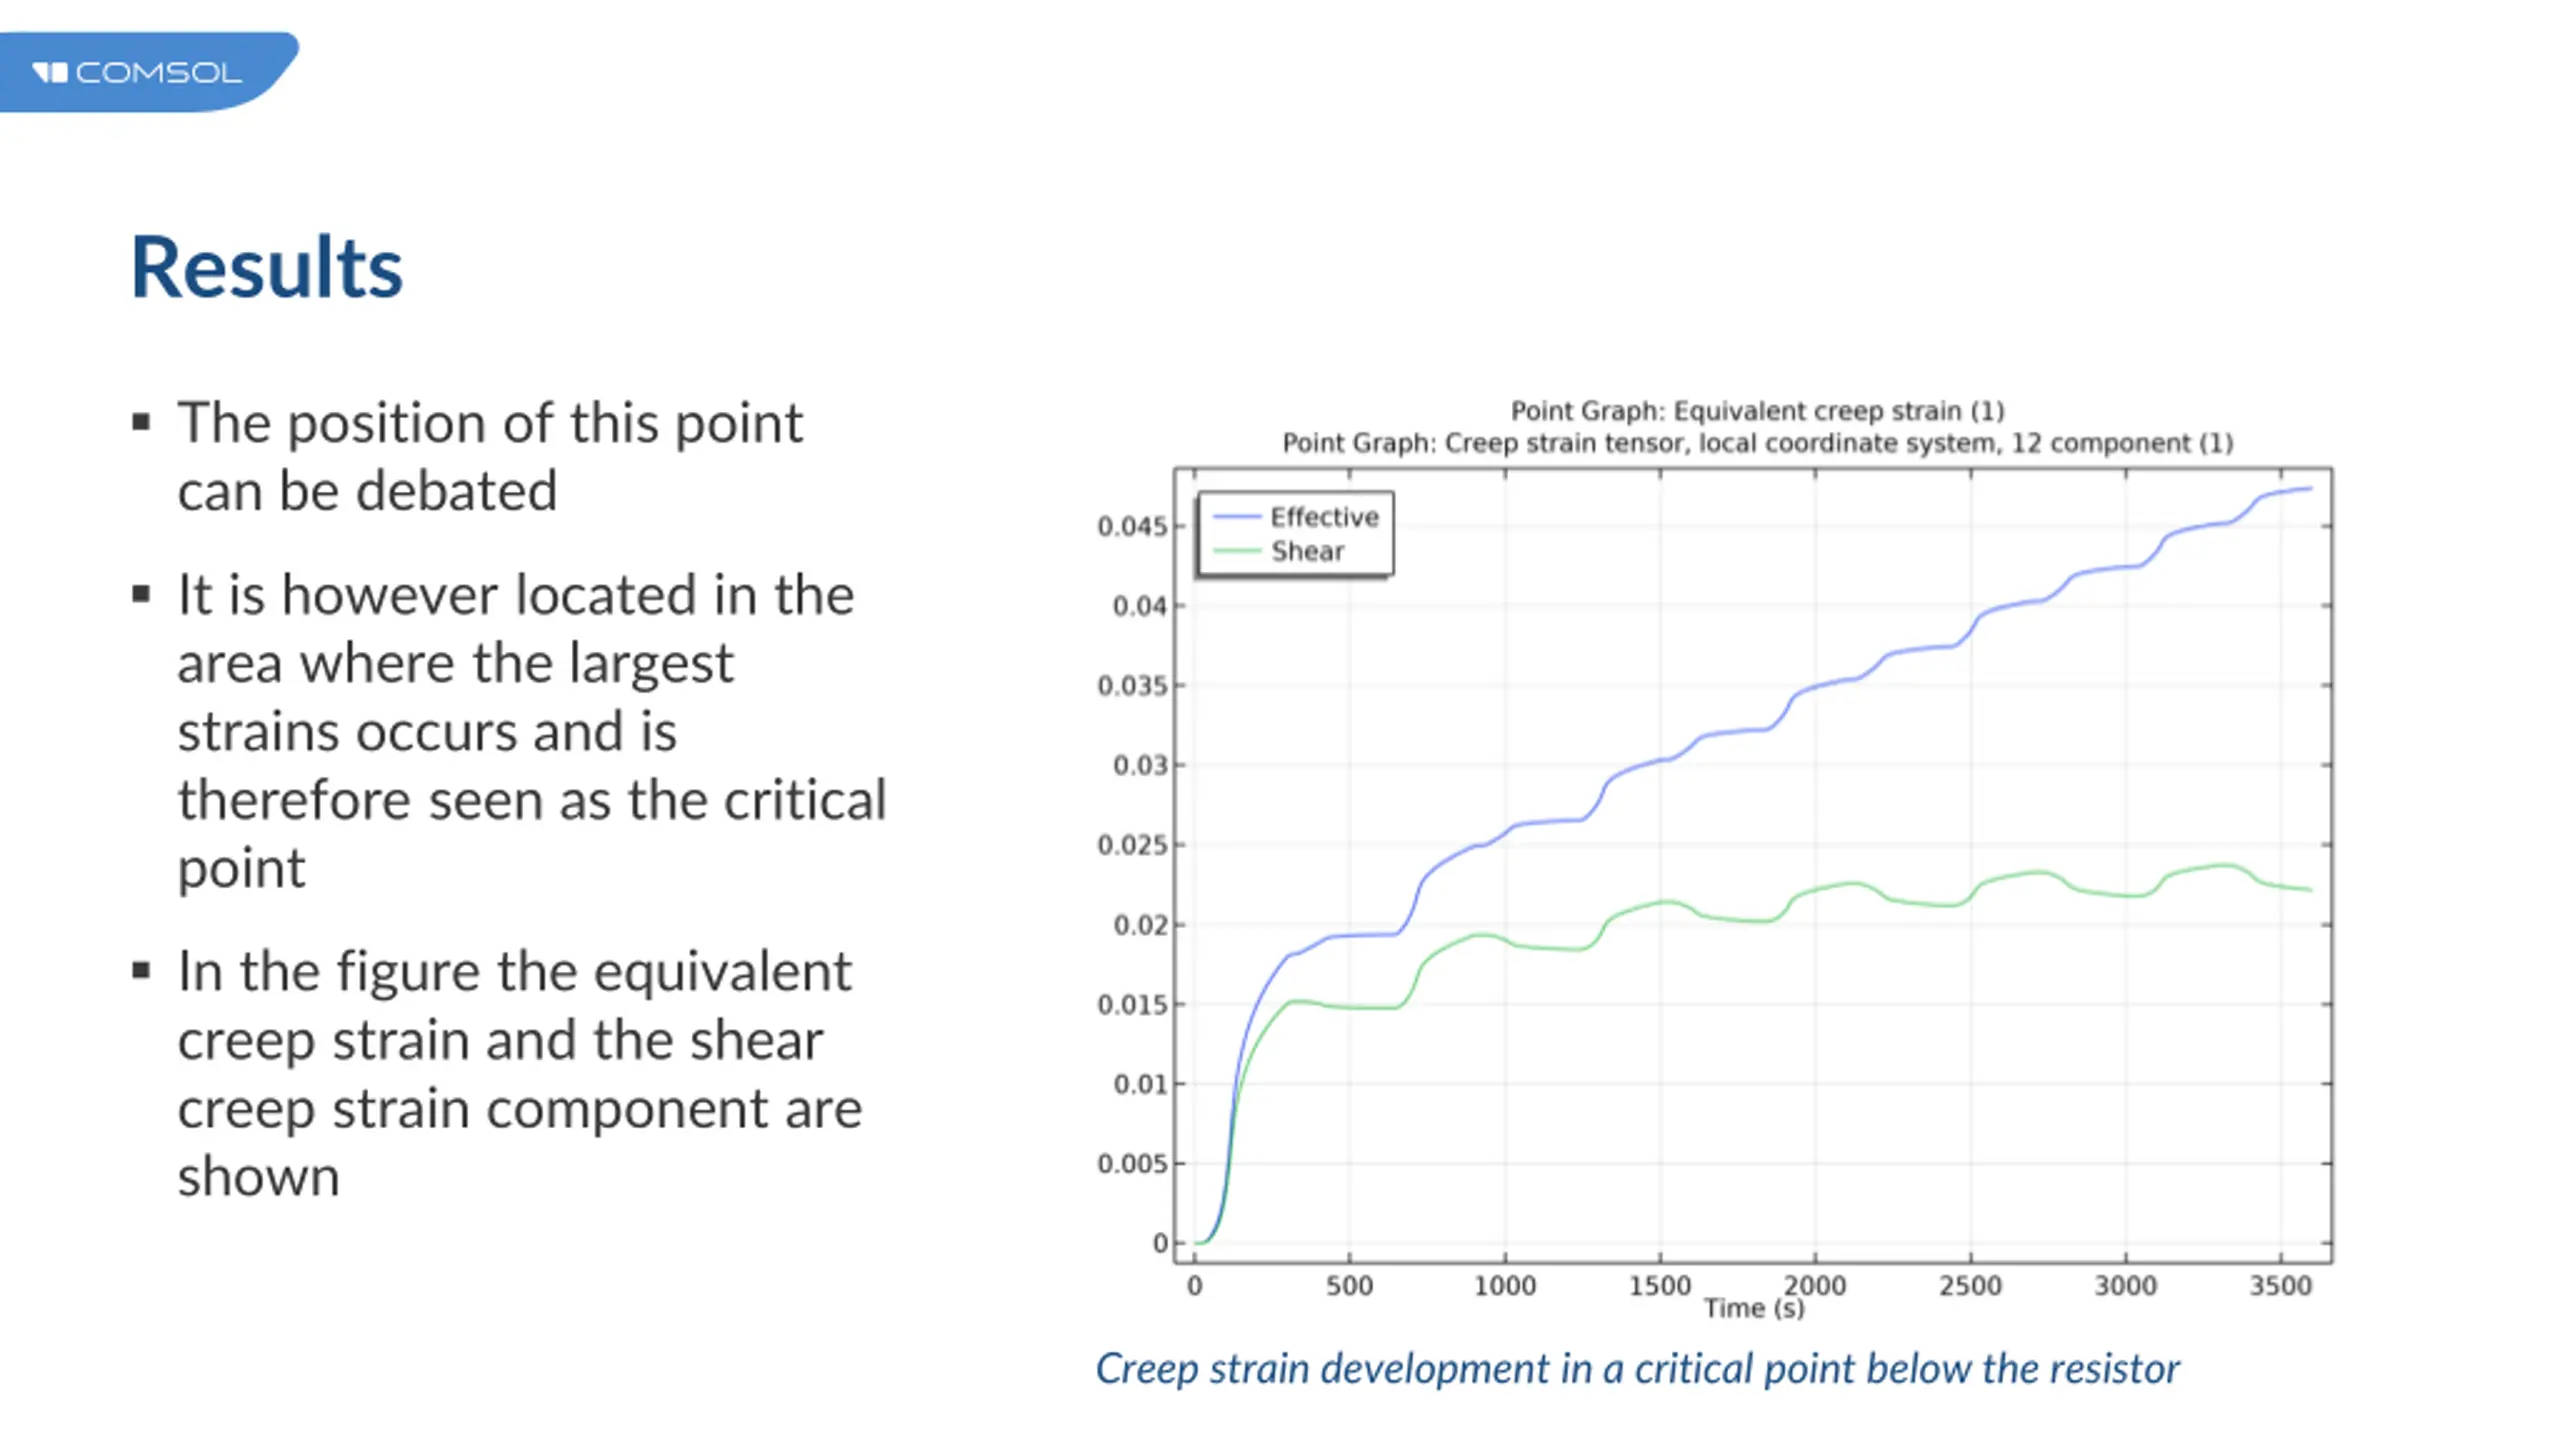Screen dimensions: 2560x1440
Task: Click the Shear label in the legend
Action: (x=1307, y=551)
